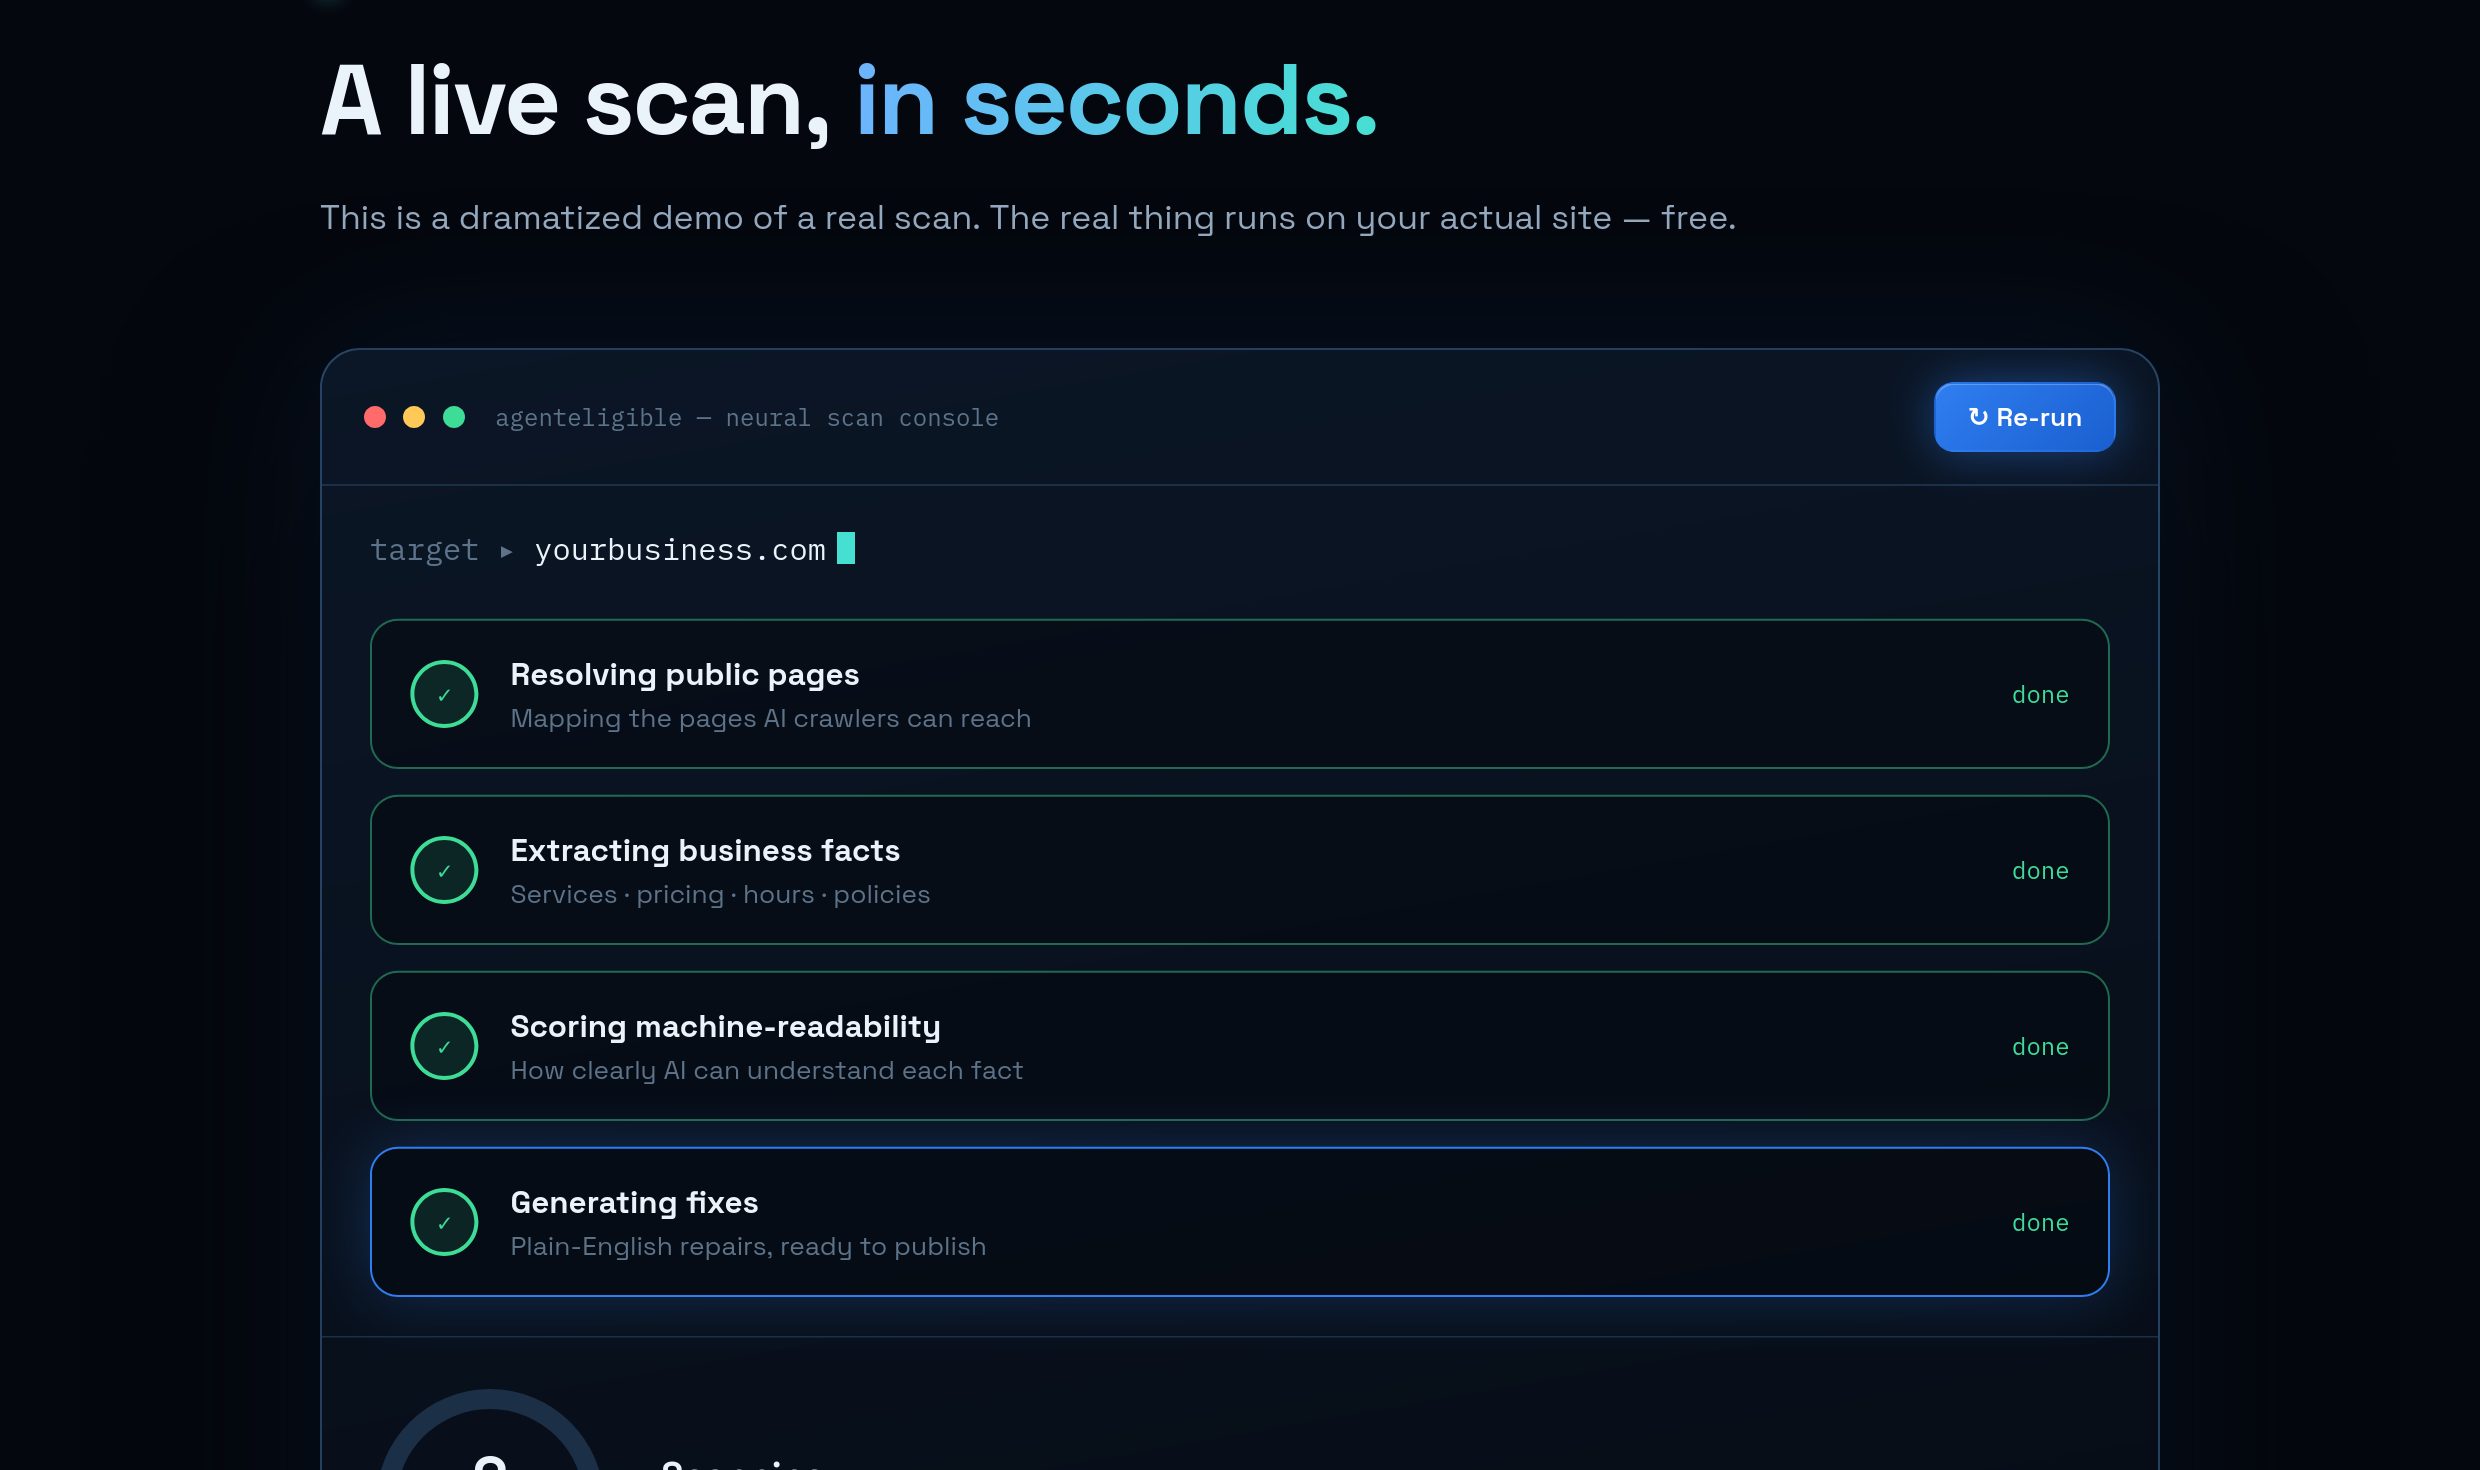Click the checkmark icon for Extracting business facts
This screenshot has width=2480, height=1470.
tap(444, 870)
